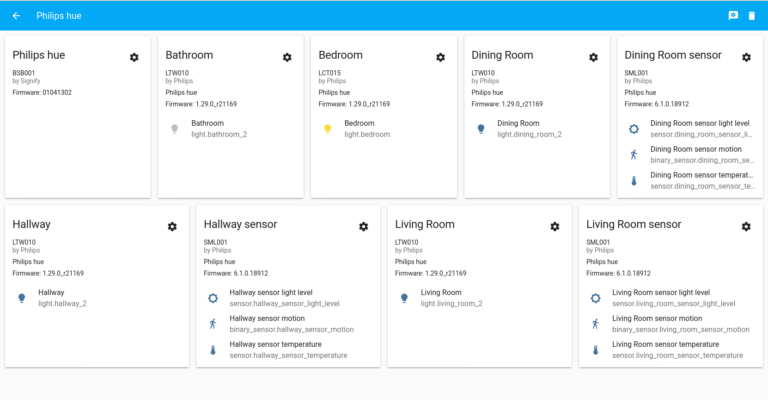Screen dimensions: 768x400
Task: Click Living Room sensor thermometer icon
Action: 595,350
